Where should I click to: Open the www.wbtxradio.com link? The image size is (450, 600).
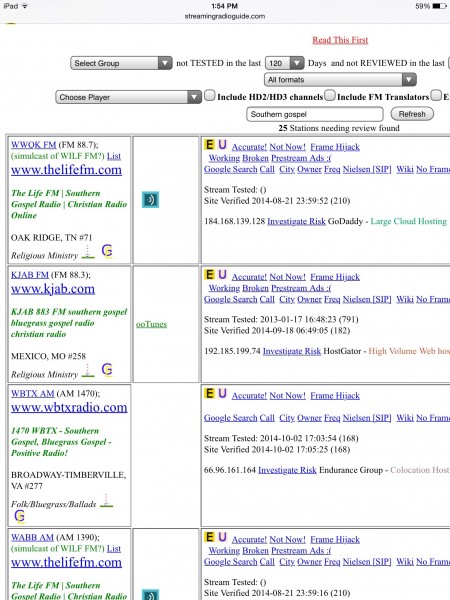[x=69, y=407]
